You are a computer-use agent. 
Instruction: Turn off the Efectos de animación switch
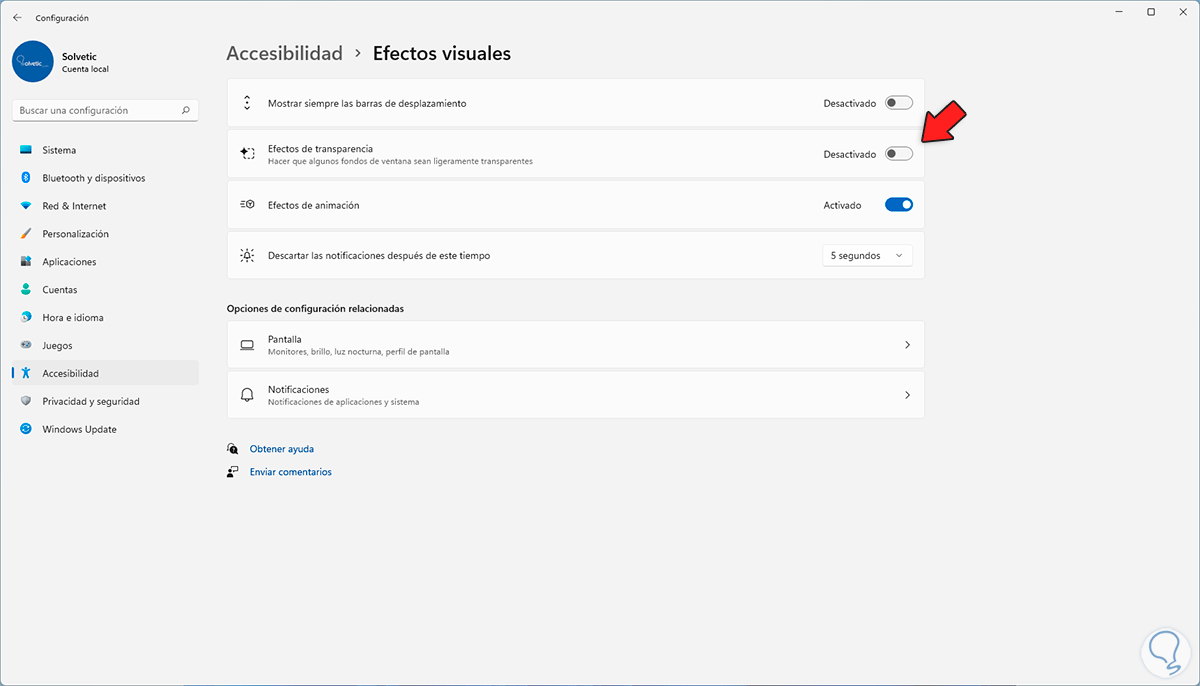click(898, 205)
